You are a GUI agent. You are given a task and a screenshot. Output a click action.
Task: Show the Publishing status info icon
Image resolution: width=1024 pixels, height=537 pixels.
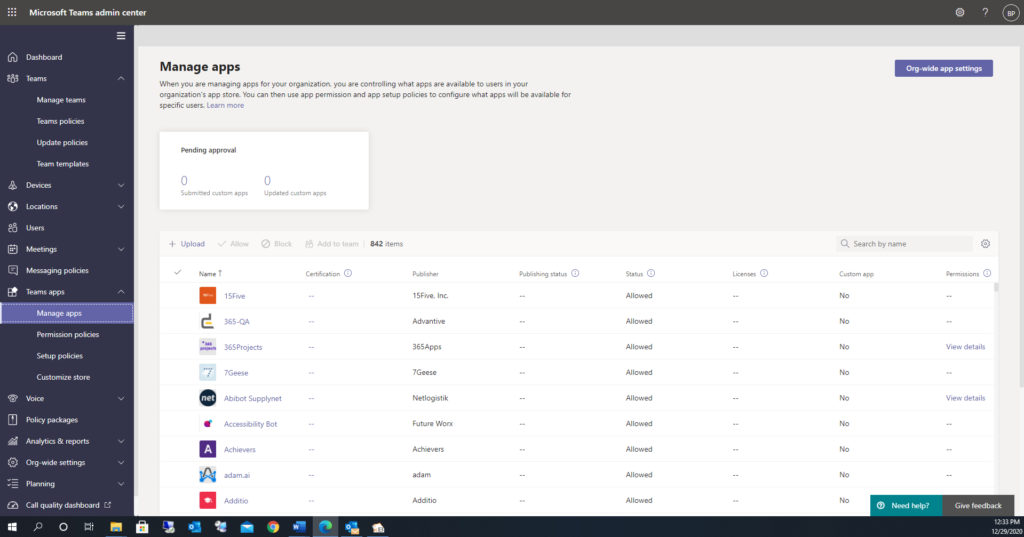point(575,274)
